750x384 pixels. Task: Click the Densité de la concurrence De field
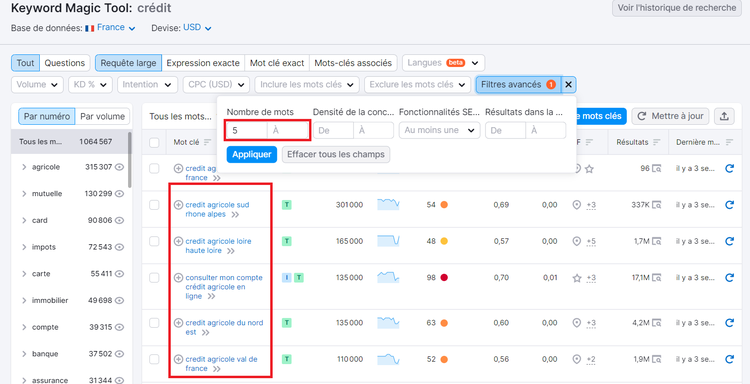coord(333,130)
